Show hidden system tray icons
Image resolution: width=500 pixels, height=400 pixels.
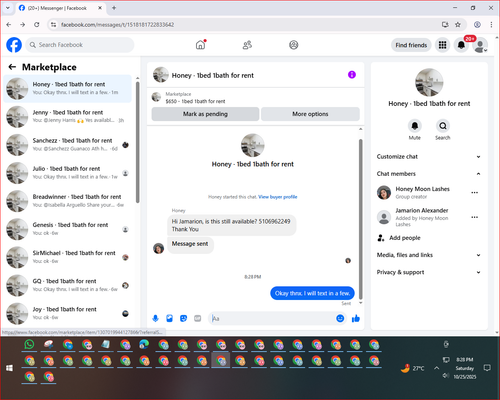click(x=436, y=368)
